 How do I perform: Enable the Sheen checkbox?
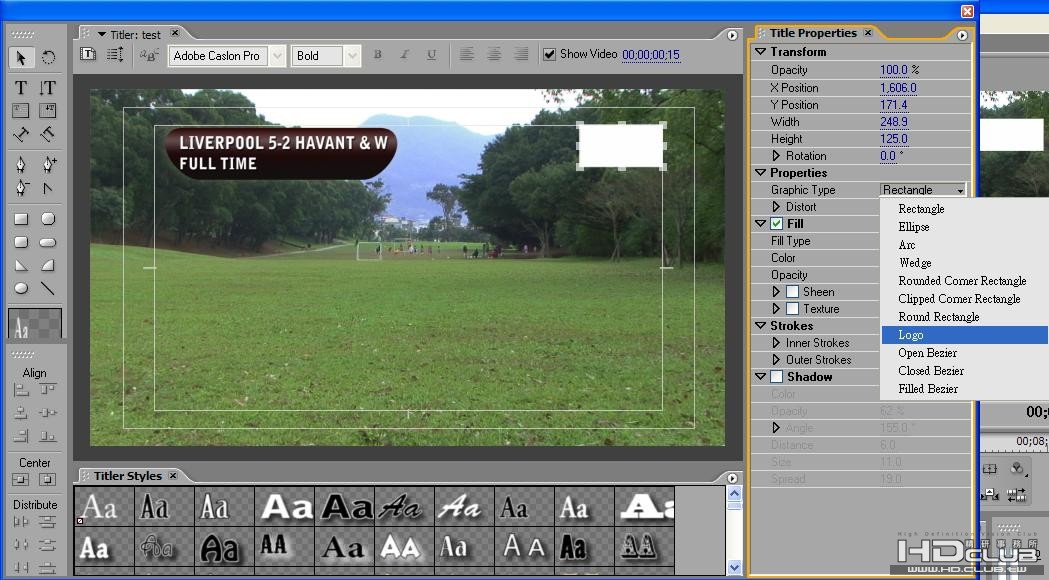tap(792, 292)
